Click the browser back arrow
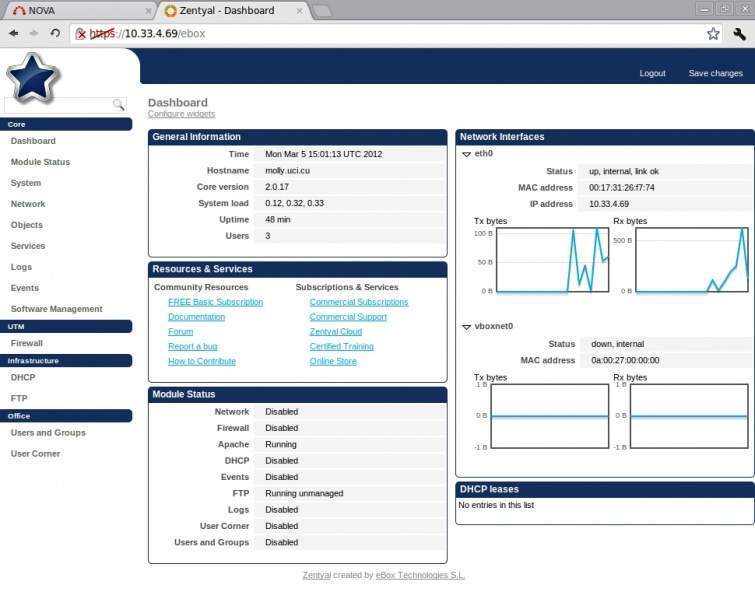Screen dimensions: 755x599 (x=14, y=33)
